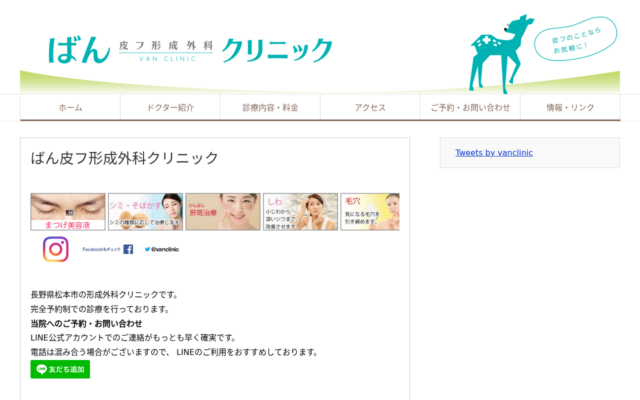Open the 情報・リンク menu

[x=570, y=107]
